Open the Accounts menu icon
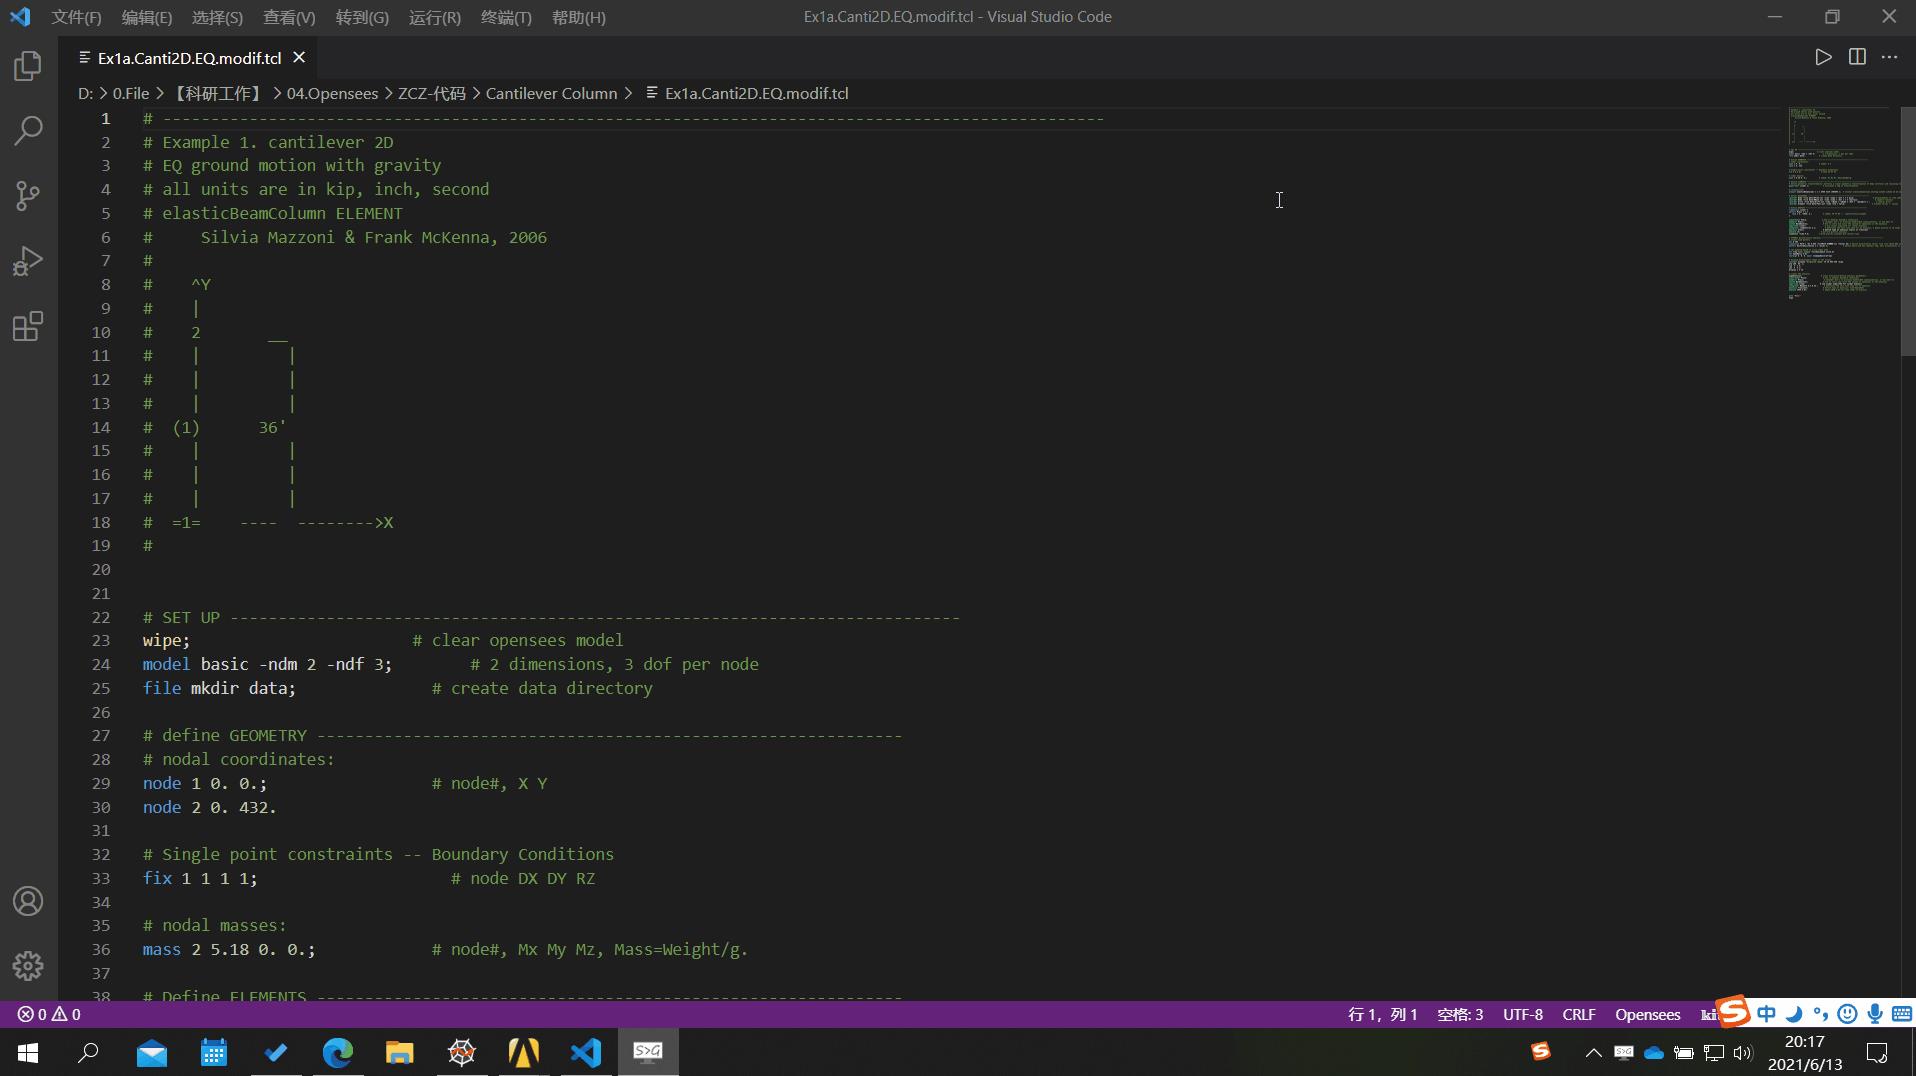The image size is (1916, 1076). pos(28,901)
